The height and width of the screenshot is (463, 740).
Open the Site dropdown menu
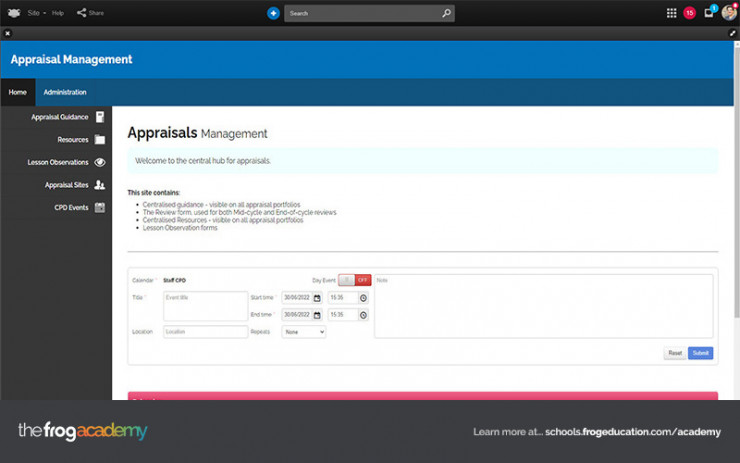(36, 13)
